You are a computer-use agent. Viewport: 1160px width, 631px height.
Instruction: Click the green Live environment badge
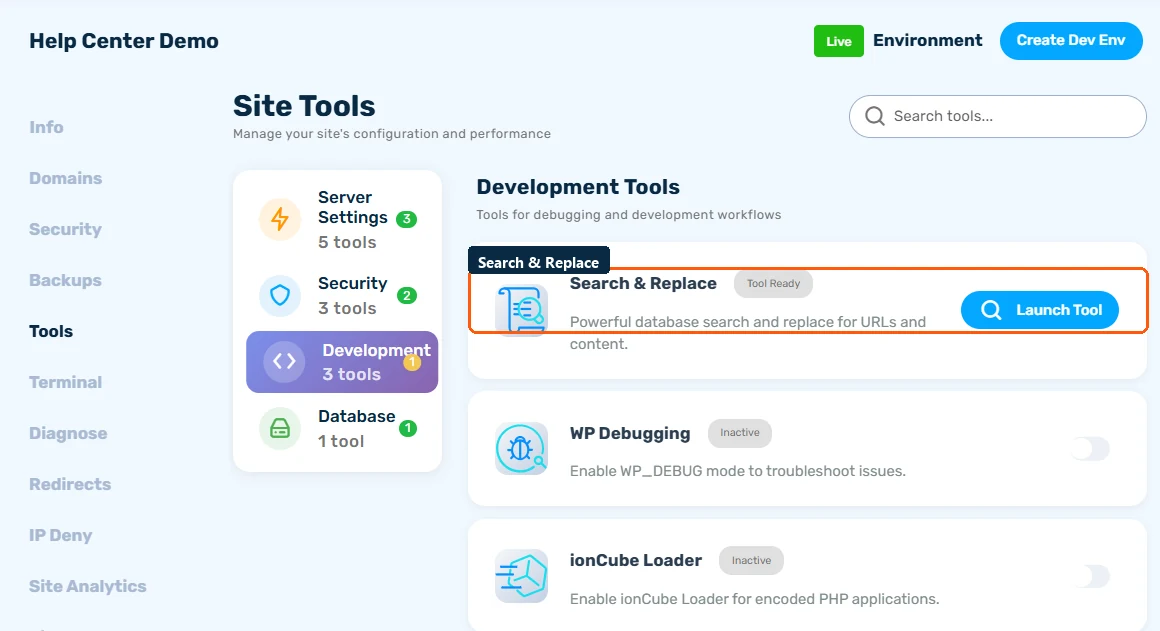click(x=838, y=41)
